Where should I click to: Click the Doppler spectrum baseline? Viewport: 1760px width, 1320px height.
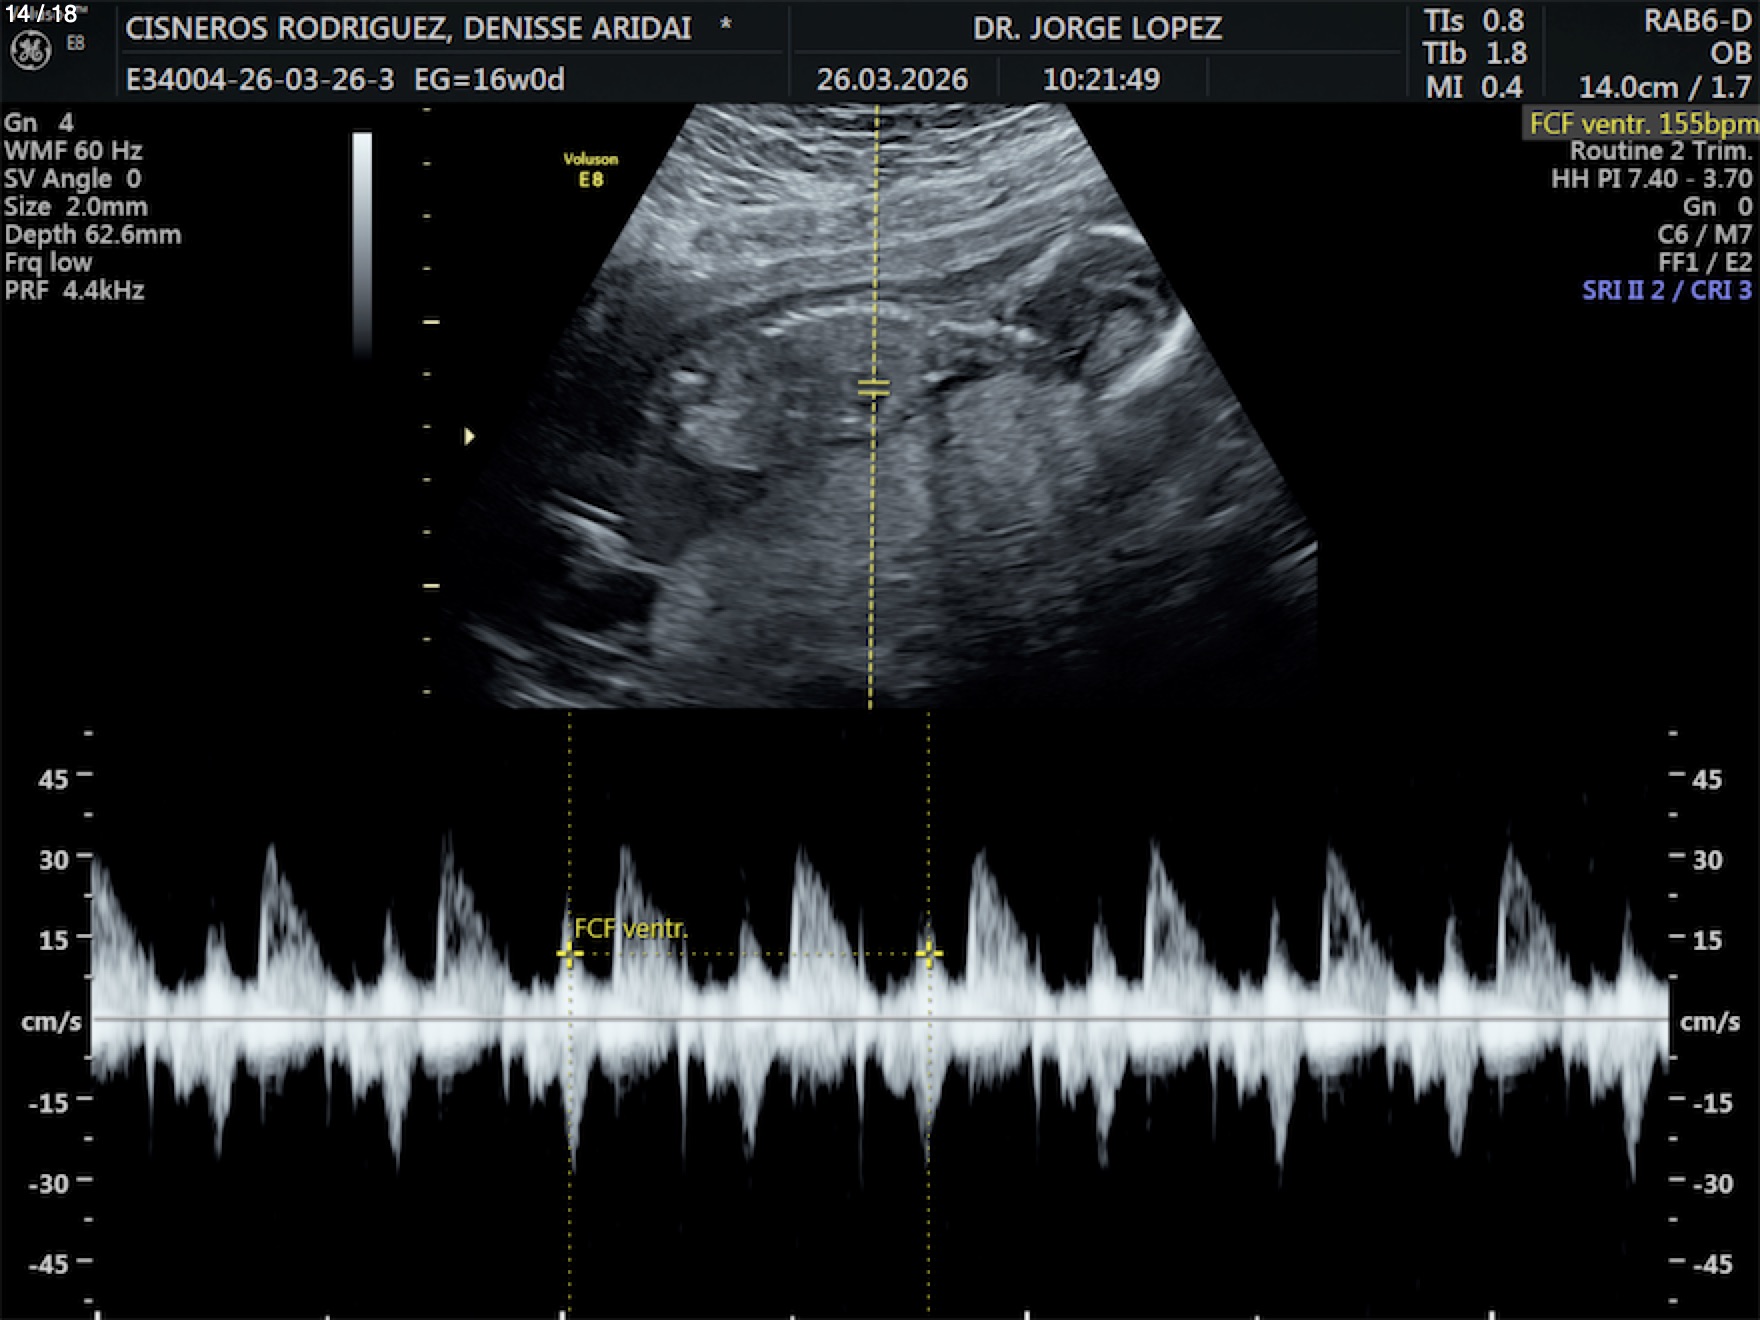click(x=880, y=1019)
